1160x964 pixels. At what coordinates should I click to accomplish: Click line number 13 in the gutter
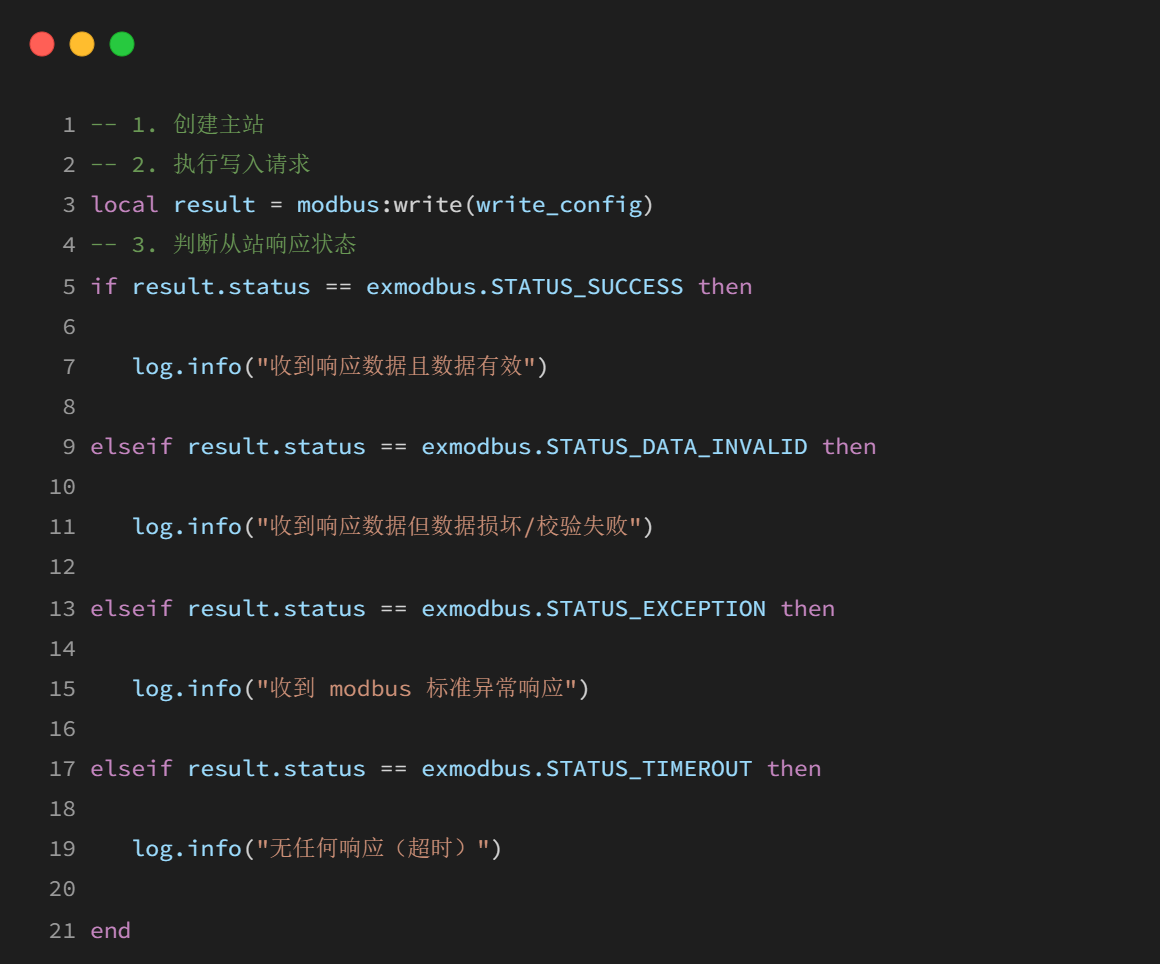(62, 609)
